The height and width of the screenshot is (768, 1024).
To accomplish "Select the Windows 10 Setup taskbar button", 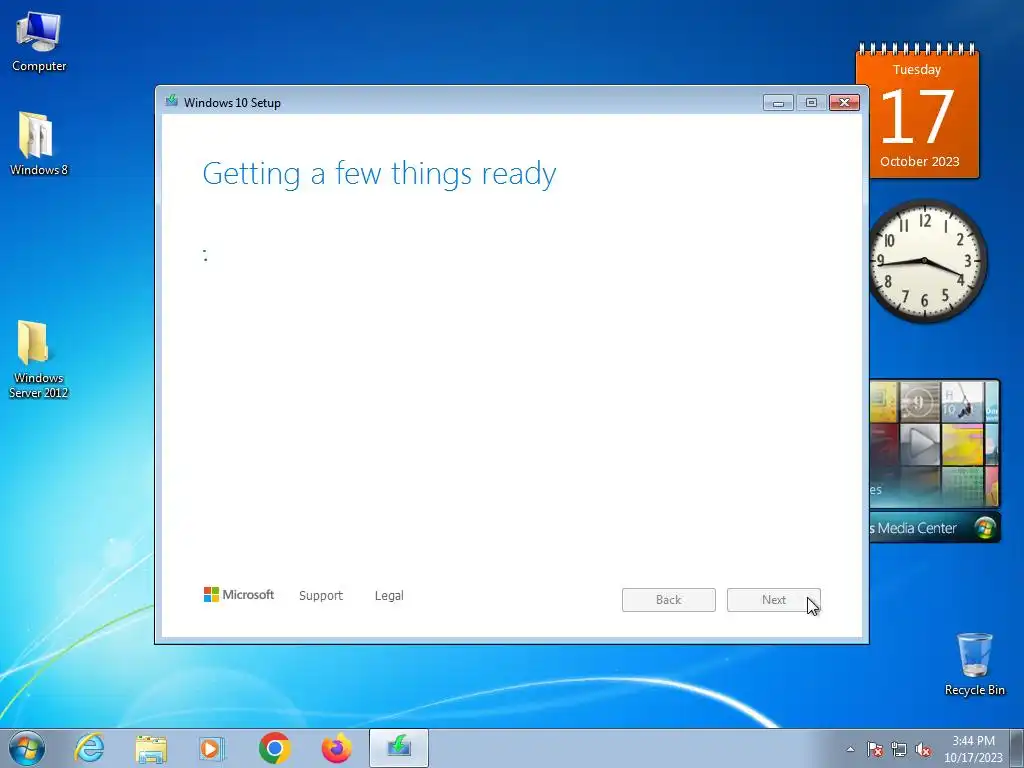I will pyautogui.click(x=399, y=748).
